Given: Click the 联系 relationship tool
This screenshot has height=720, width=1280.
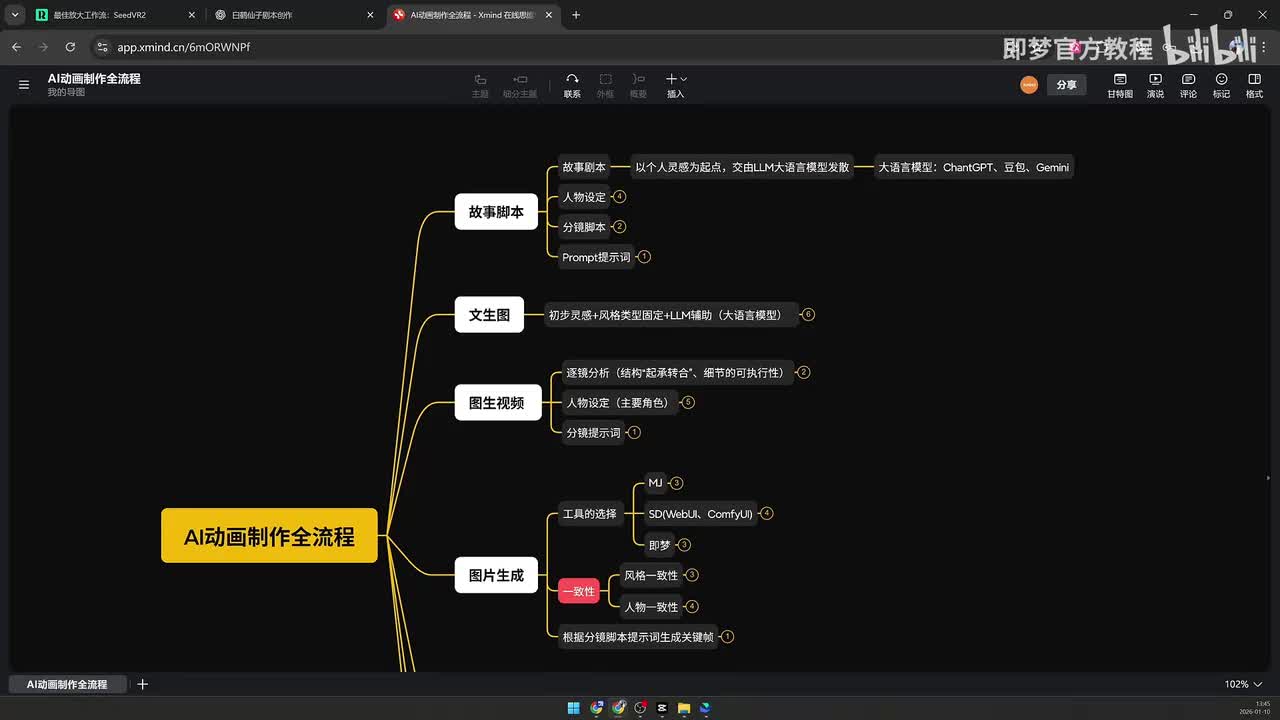Looking at the screenshot, I should tap(572, 85).
